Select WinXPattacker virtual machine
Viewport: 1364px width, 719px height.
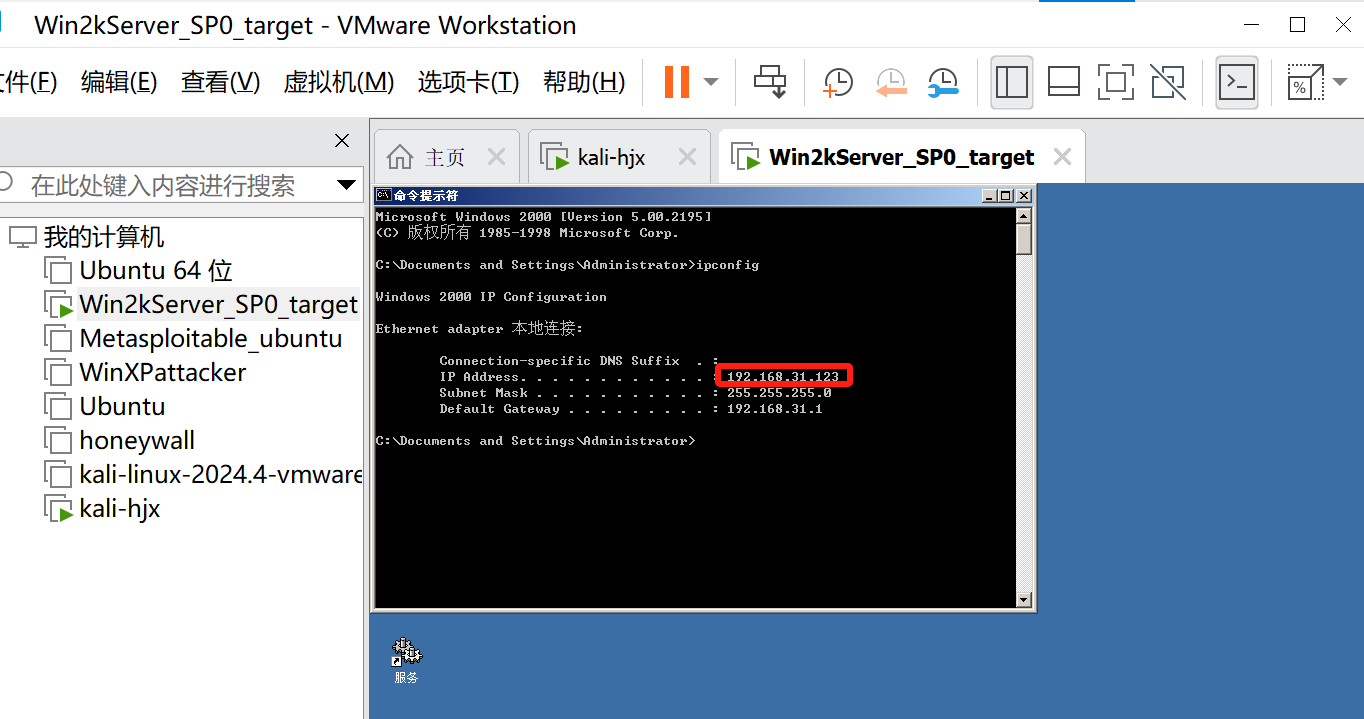tap(163, 372)
